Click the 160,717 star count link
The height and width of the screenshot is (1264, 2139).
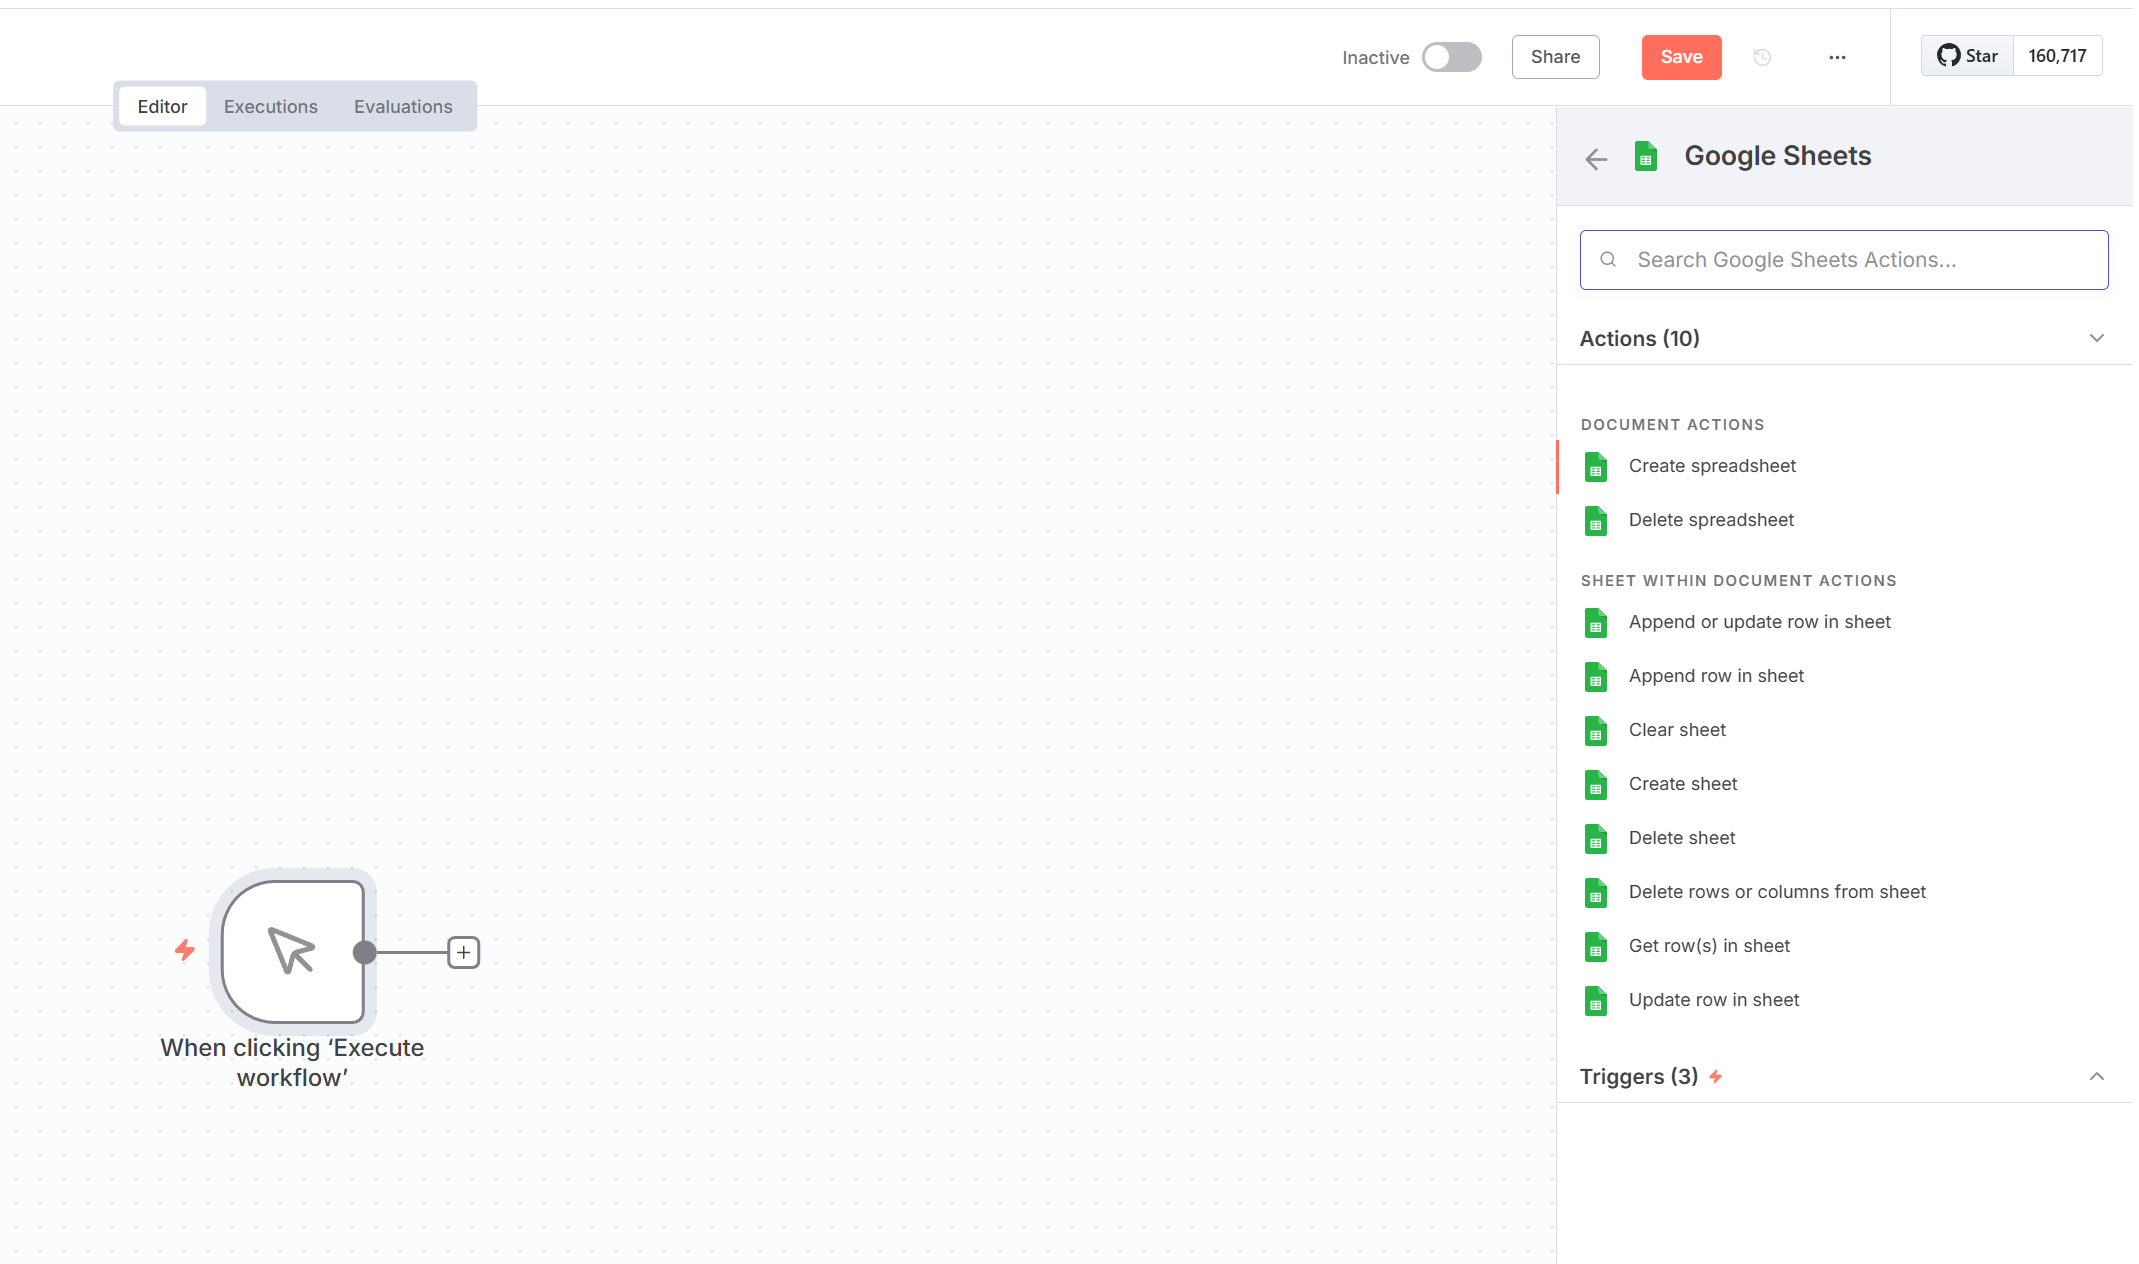click(2056, 56)
